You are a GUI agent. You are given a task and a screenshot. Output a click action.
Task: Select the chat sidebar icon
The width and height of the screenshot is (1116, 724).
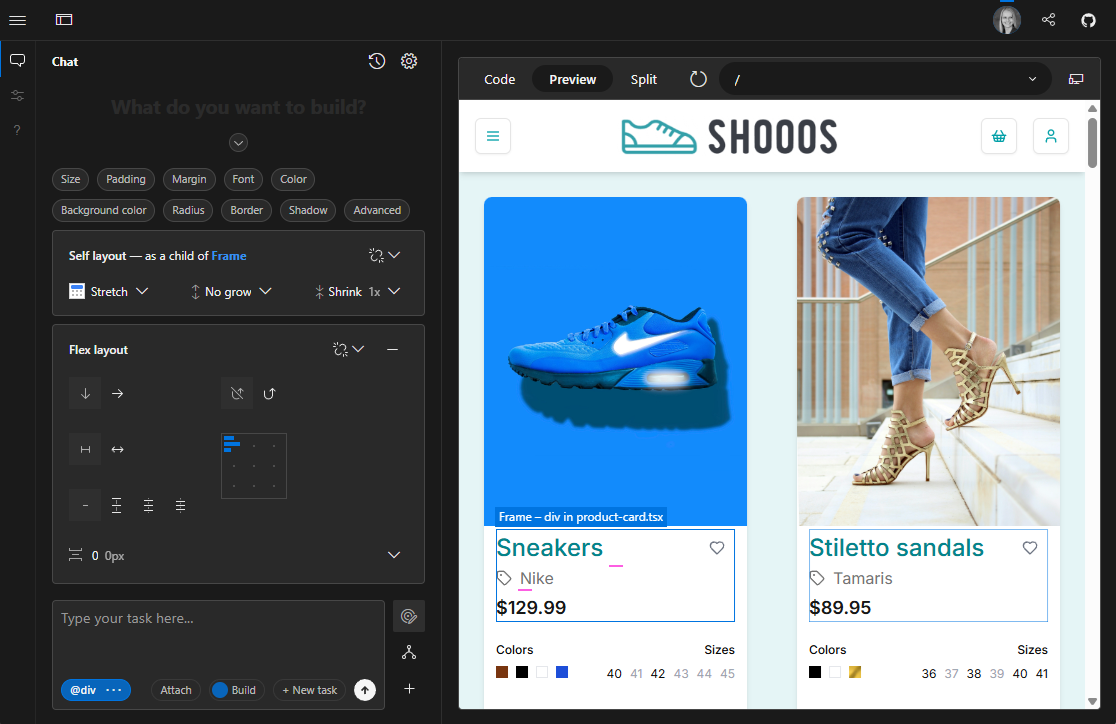tap(18, 61)
